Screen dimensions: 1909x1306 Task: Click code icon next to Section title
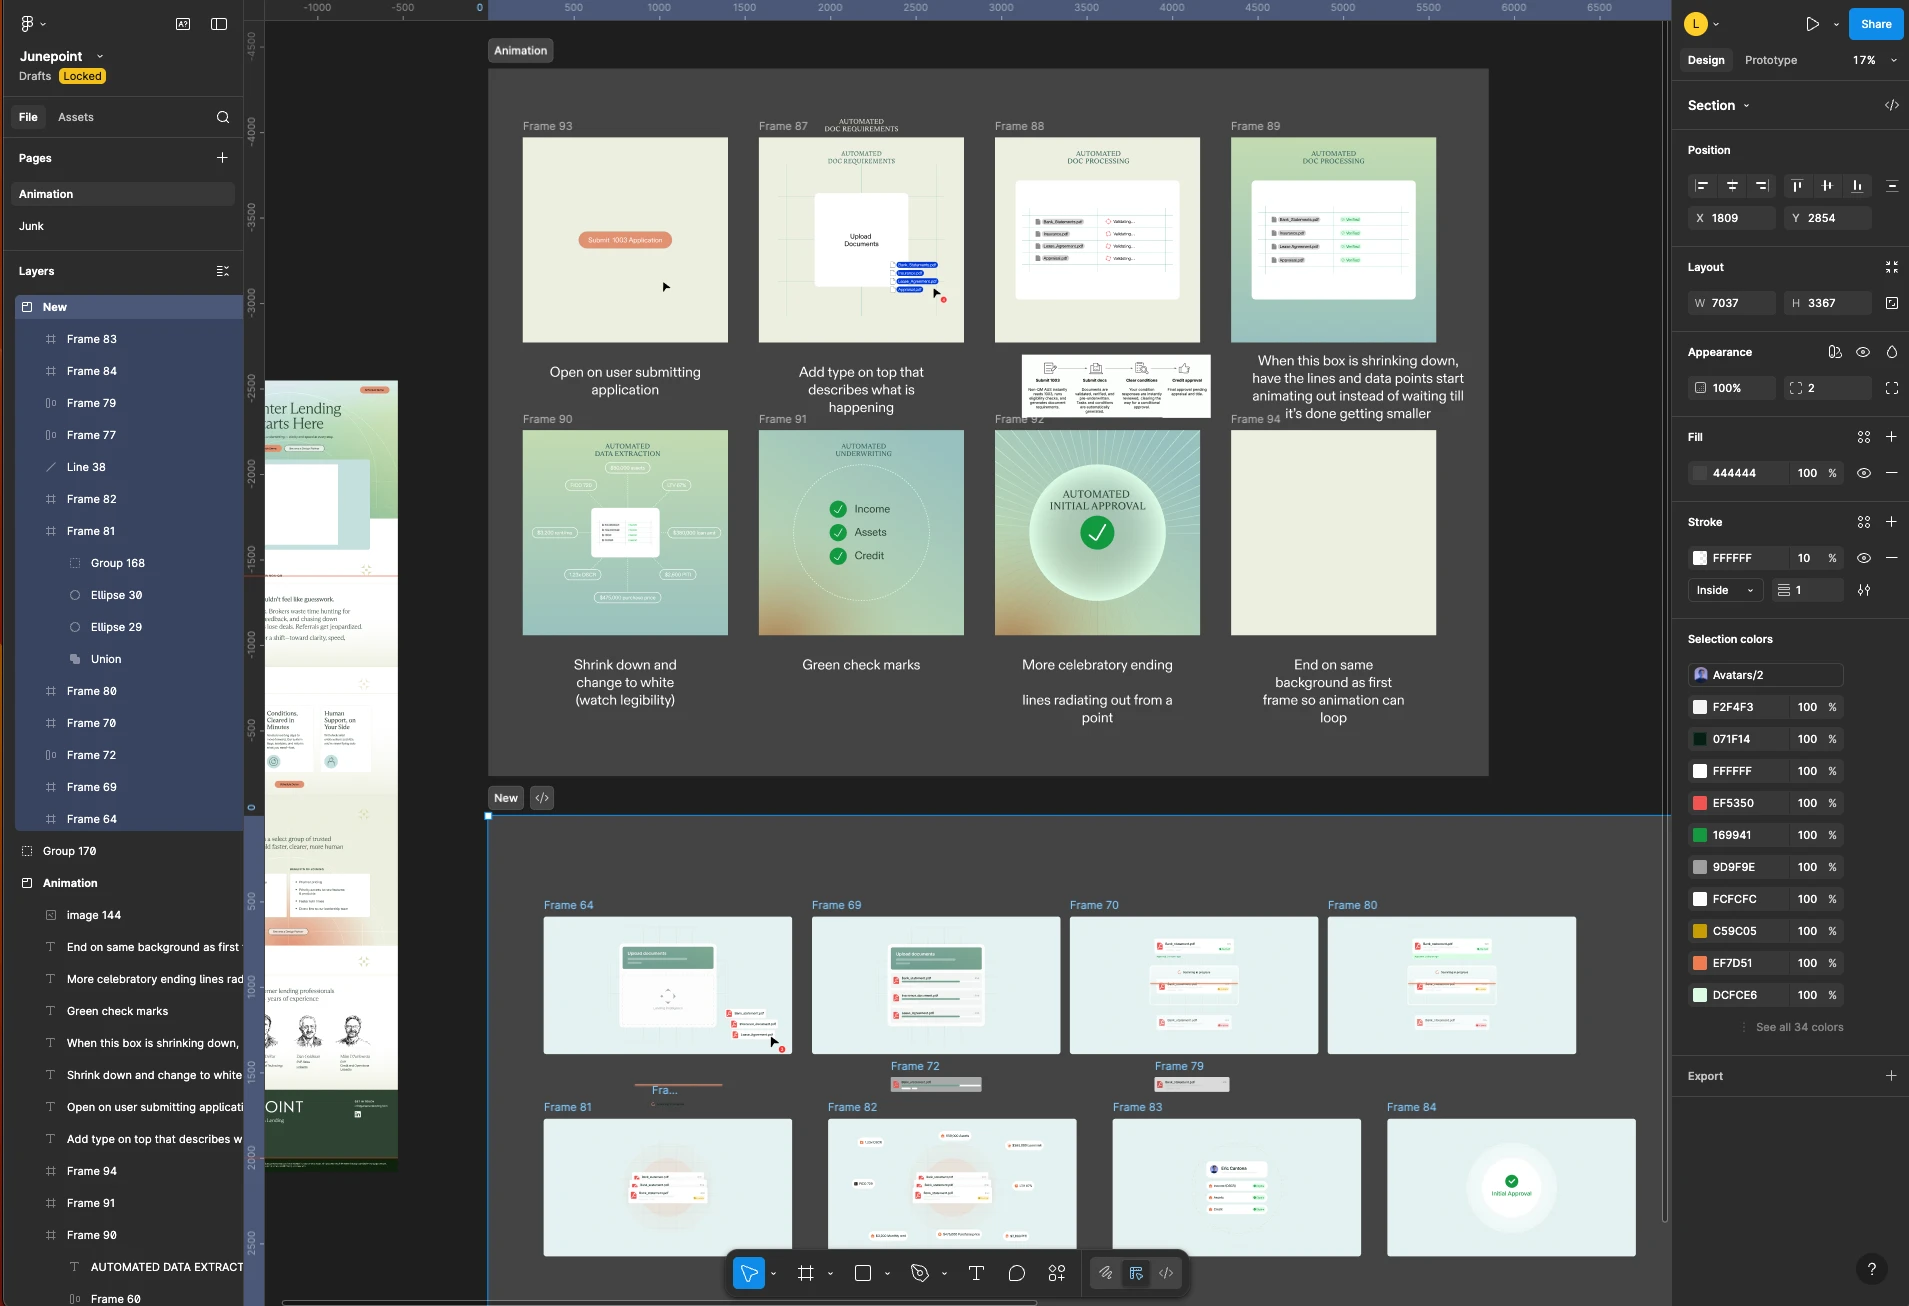point(1892,105)
